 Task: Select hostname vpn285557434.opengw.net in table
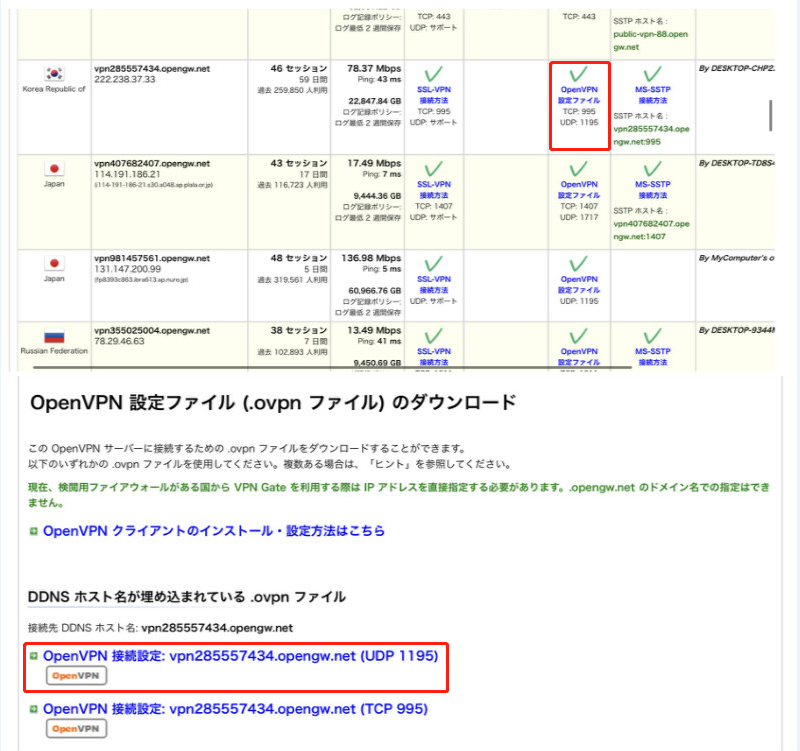point(152,68)
